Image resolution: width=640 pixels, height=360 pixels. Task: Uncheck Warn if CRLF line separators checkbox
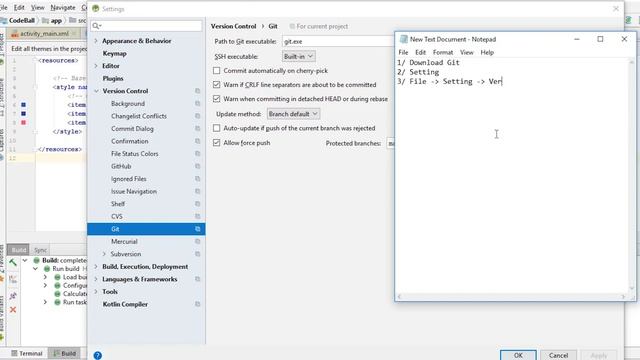pyautogui.click(x=217, y=85)
